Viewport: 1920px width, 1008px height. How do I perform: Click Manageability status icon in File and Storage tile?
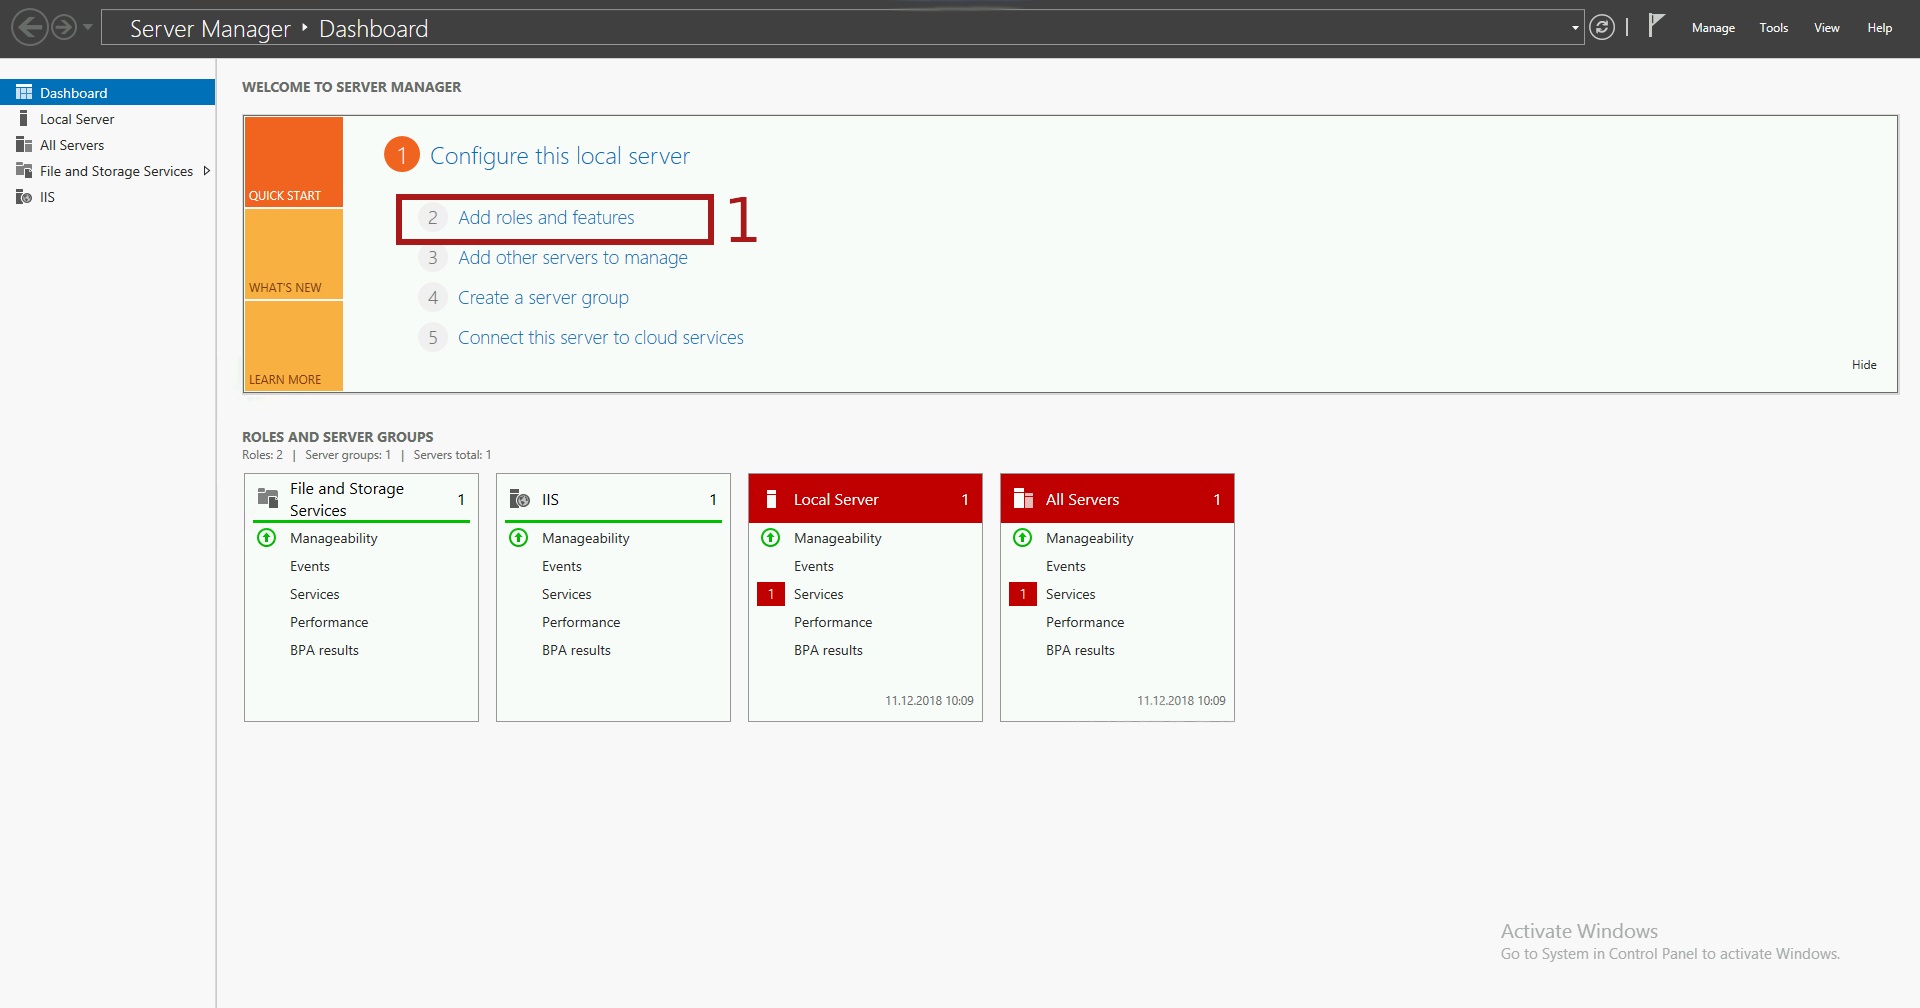[x=266, y=538]
